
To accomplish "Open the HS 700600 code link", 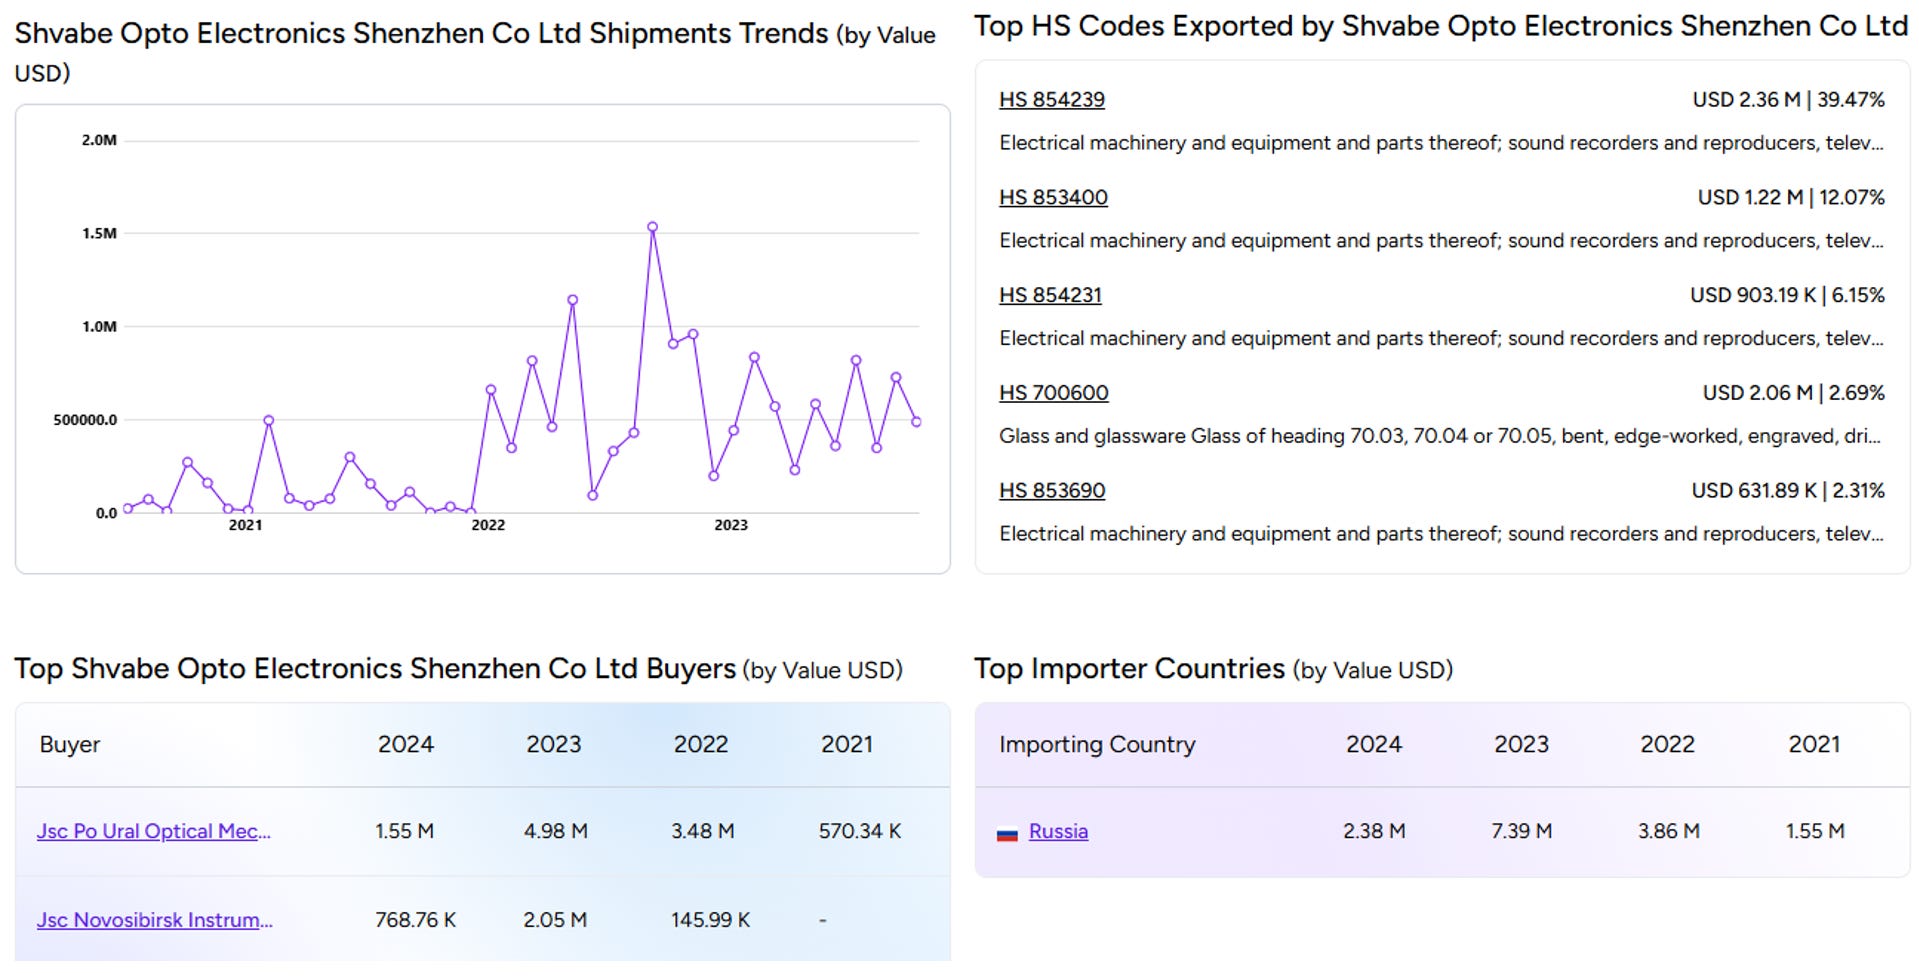I will pyautogui.click(x=1053, y=393).
